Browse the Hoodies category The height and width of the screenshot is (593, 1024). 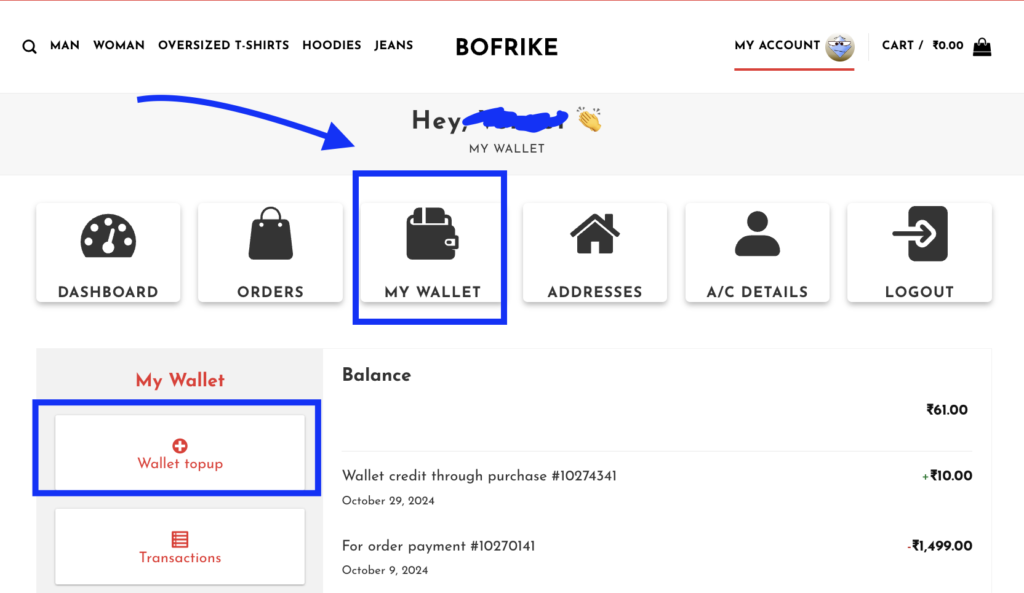click(332, 46)
